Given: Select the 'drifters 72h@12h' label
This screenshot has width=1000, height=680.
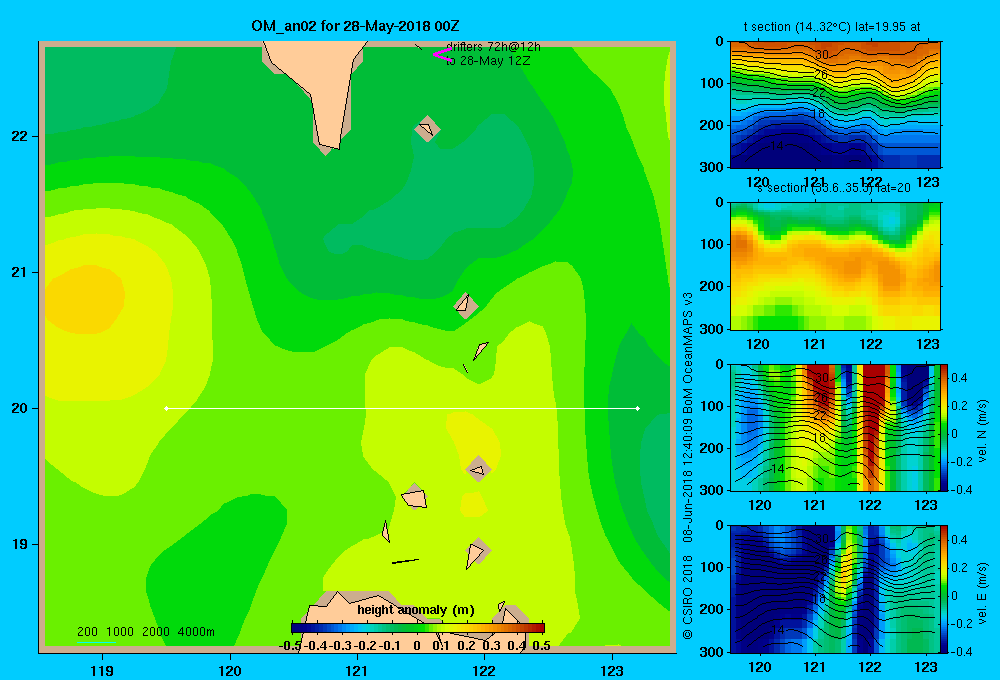Looking at the screenshot, I should (x=494, y=47).
